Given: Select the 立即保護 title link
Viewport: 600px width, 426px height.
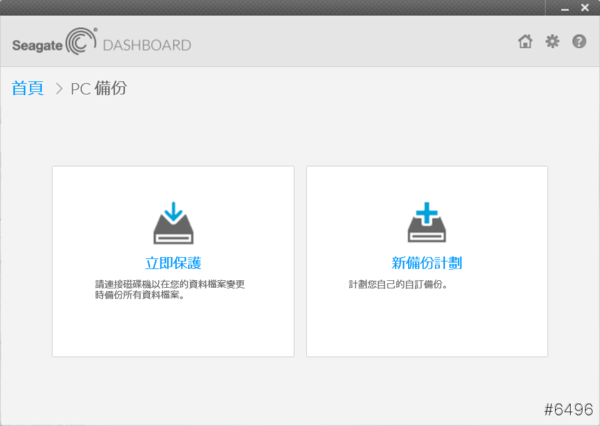Looking at the screenshot, I should pos(173,263).
